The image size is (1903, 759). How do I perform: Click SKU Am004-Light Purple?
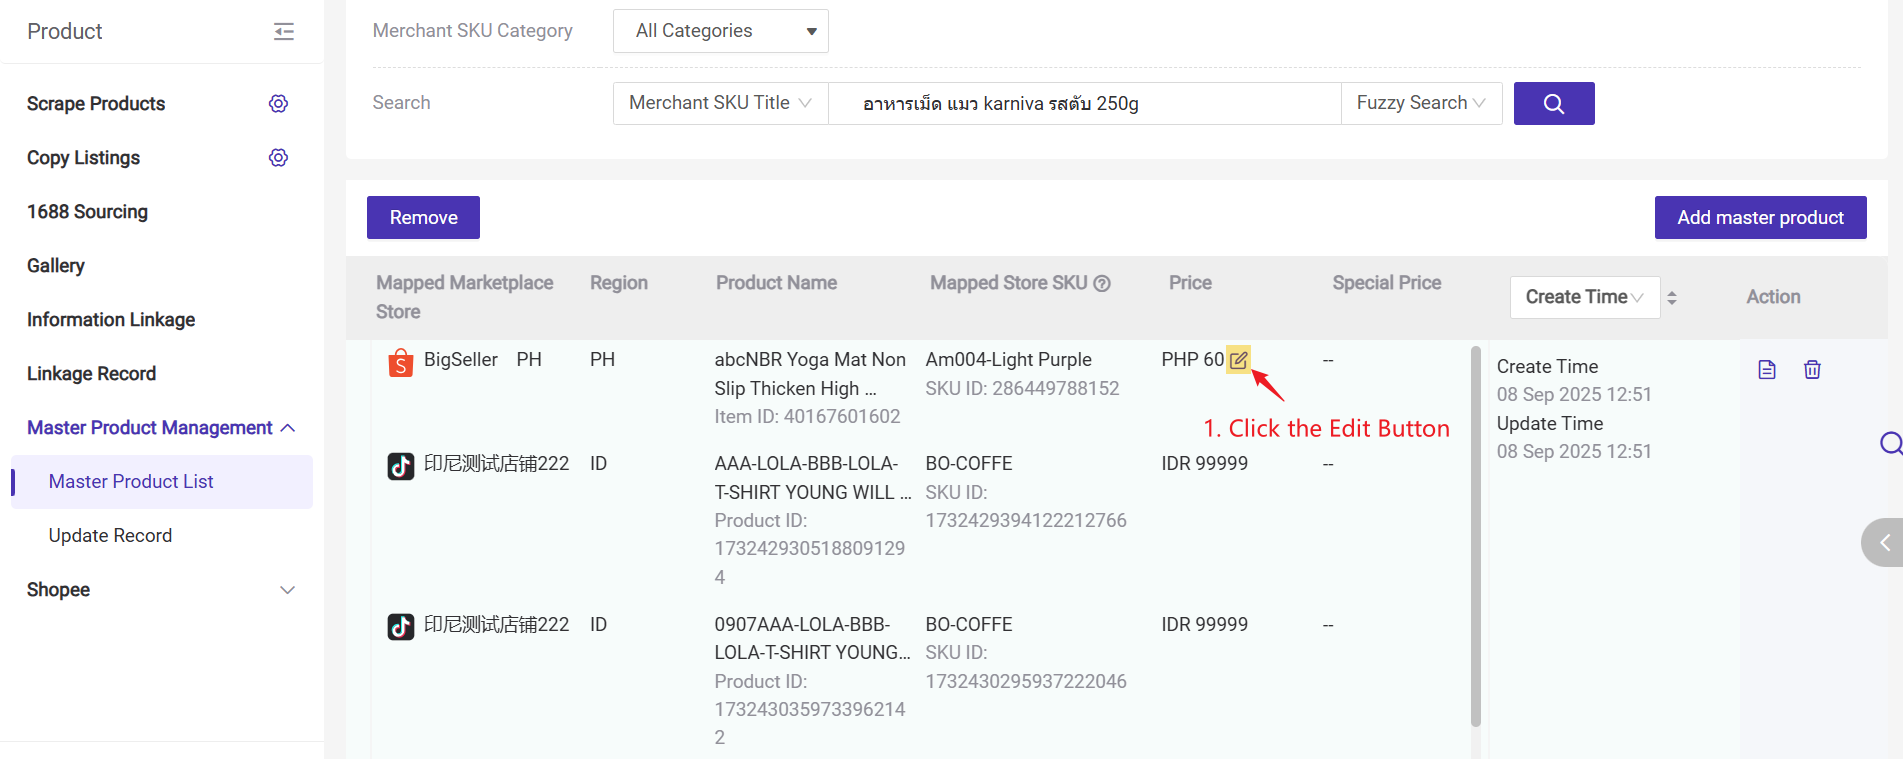click(x=1008, y=360)
